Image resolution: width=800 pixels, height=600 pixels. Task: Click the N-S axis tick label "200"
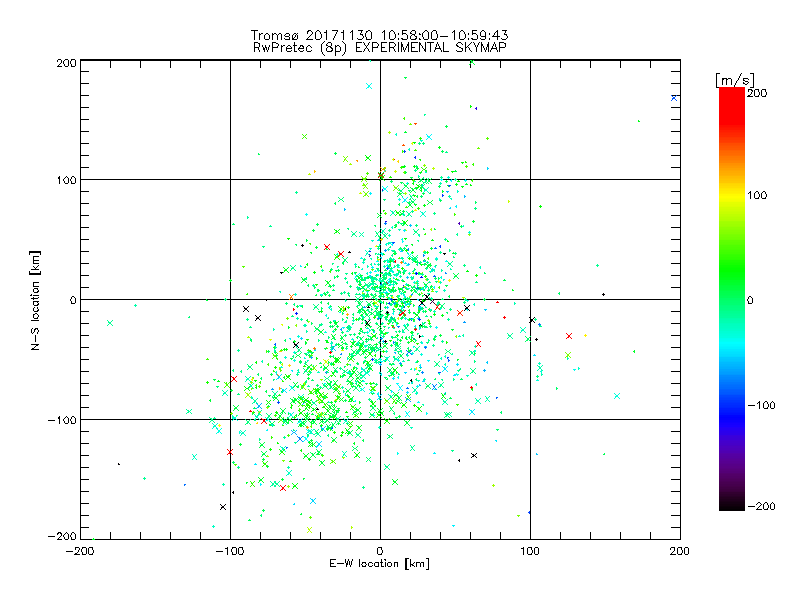click(x=66, y=63)
